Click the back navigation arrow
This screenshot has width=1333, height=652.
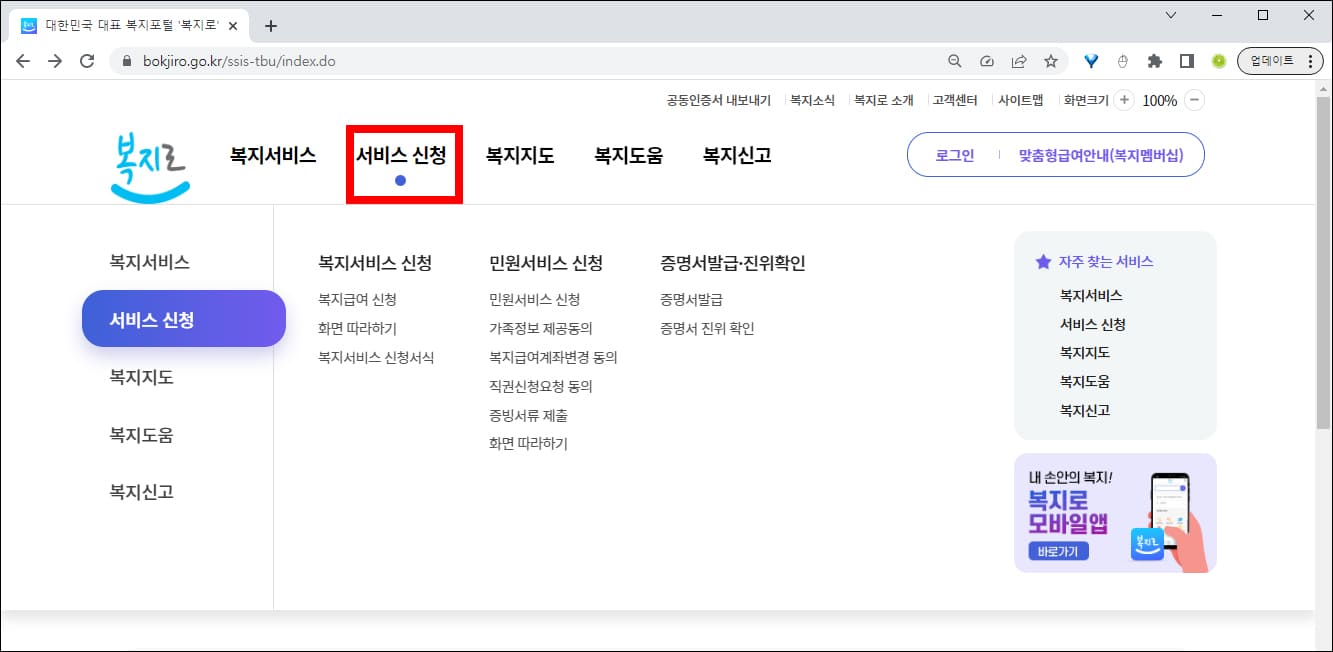pos(23,60)
